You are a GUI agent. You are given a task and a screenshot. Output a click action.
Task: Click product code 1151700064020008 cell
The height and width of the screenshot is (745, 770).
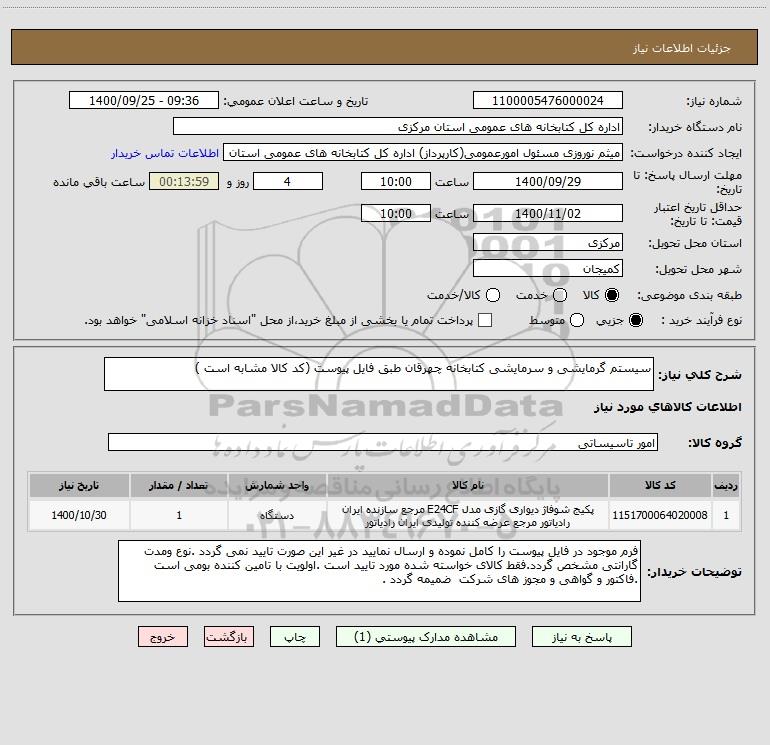coord(660,515)
